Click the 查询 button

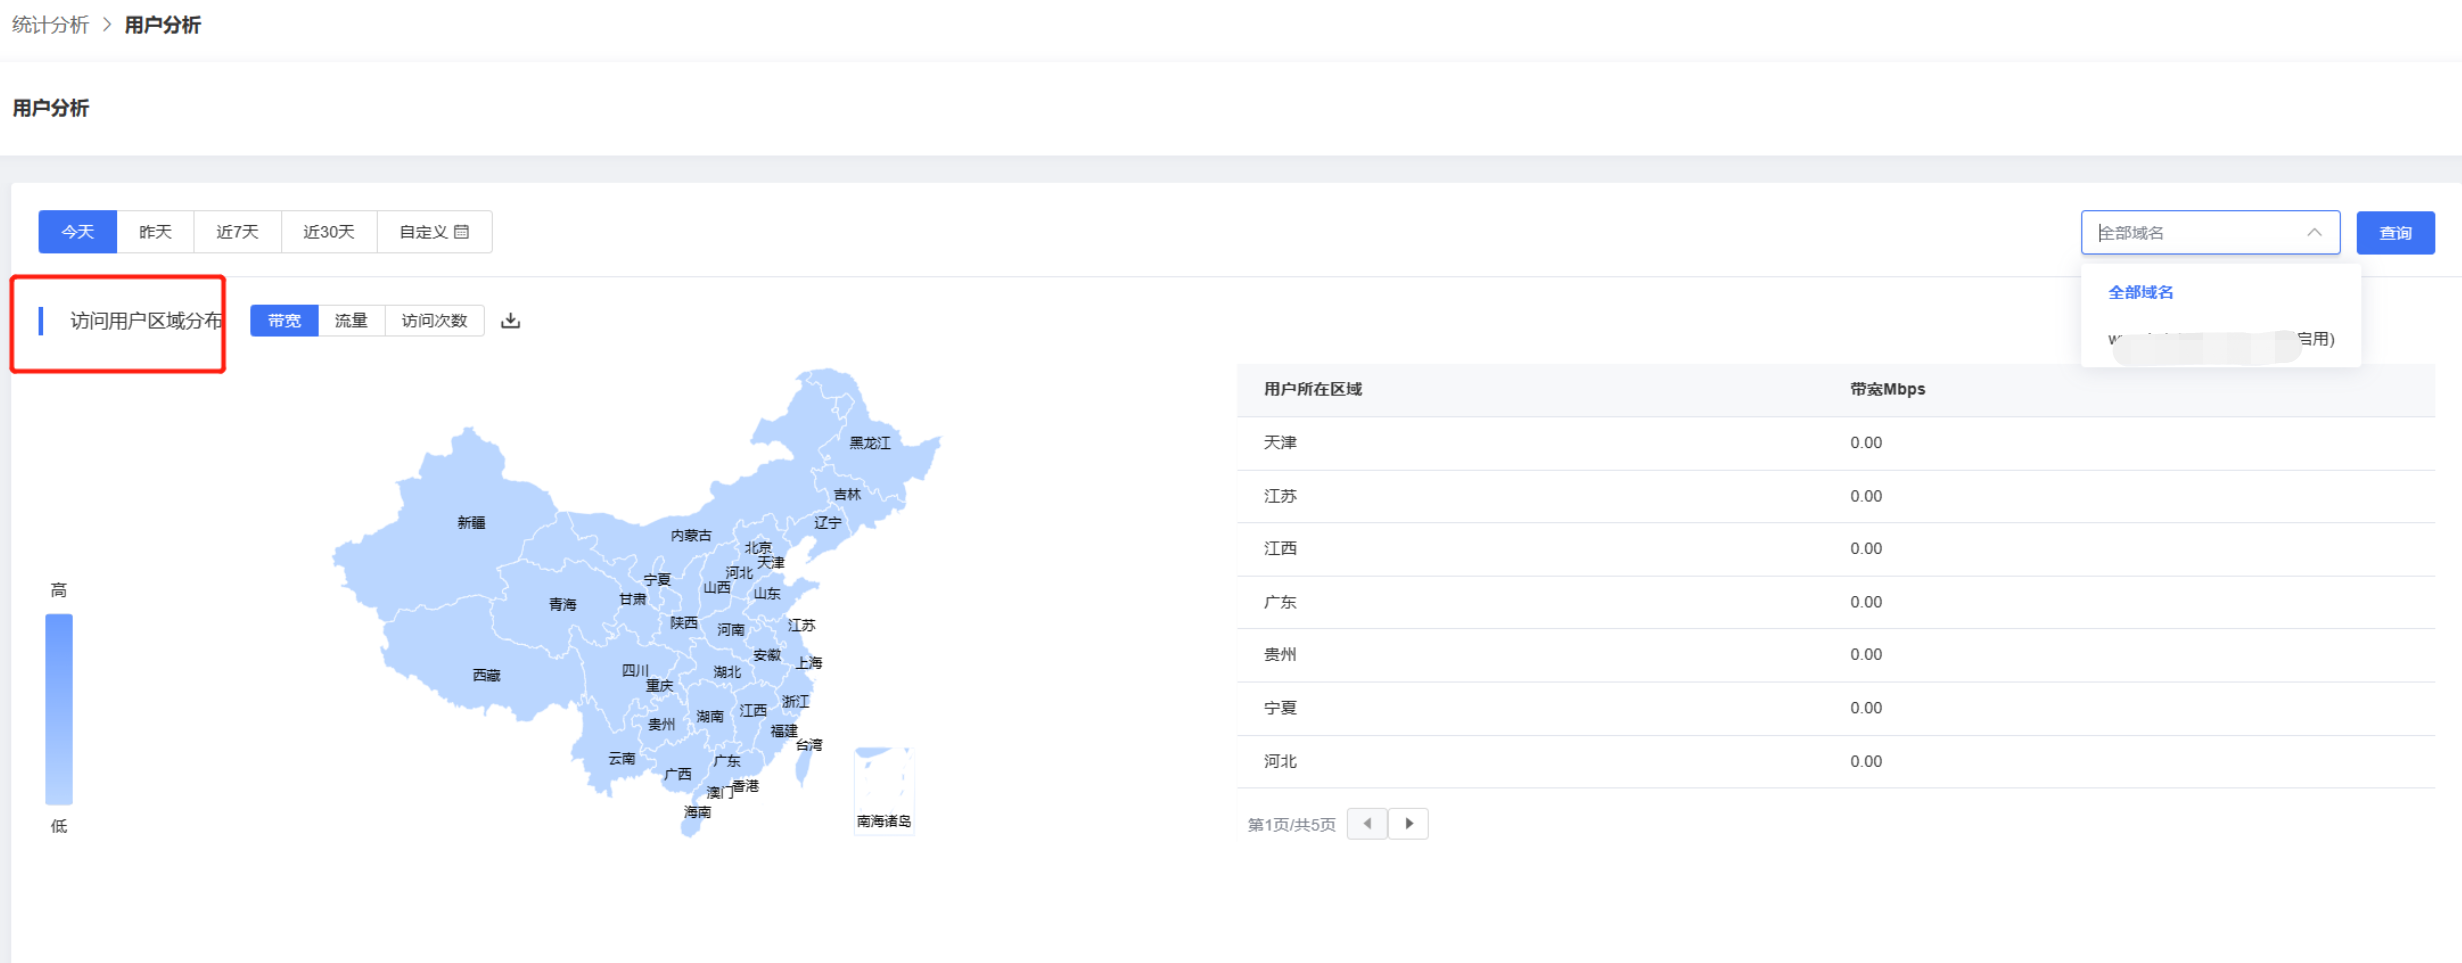(2395, 233)
